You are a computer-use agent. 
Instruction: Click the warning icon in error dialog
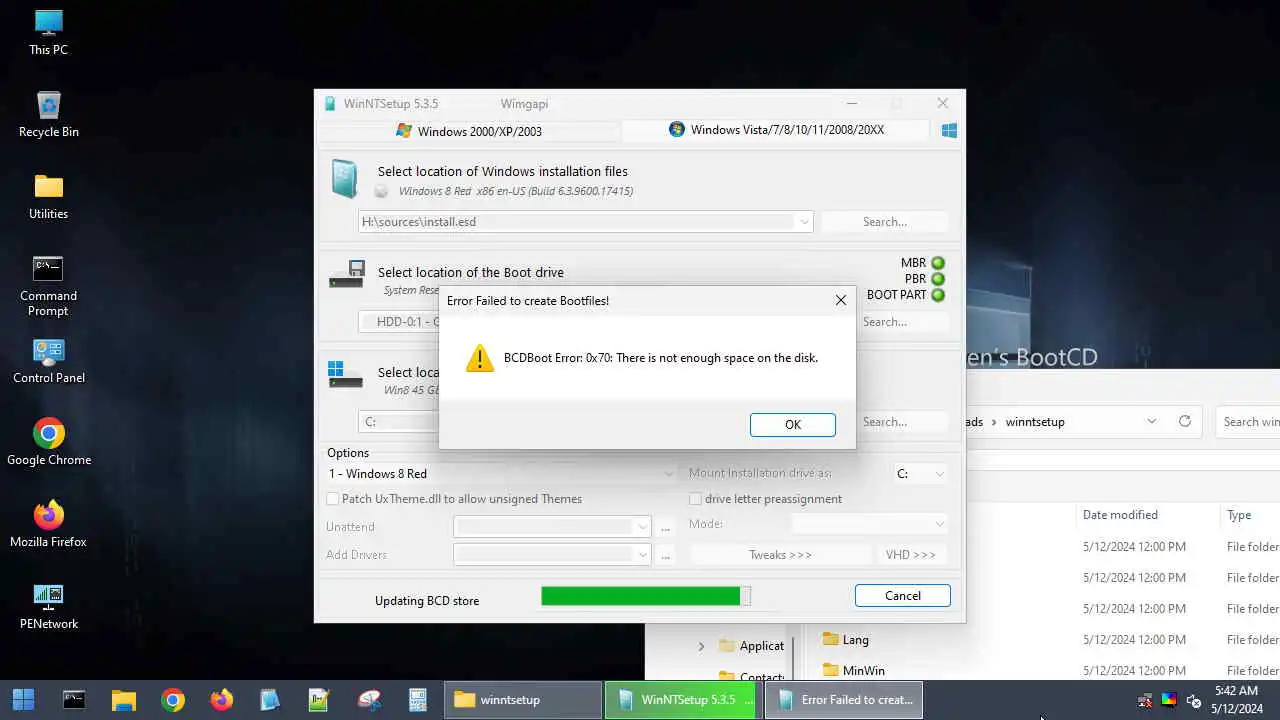coord(480,358)
